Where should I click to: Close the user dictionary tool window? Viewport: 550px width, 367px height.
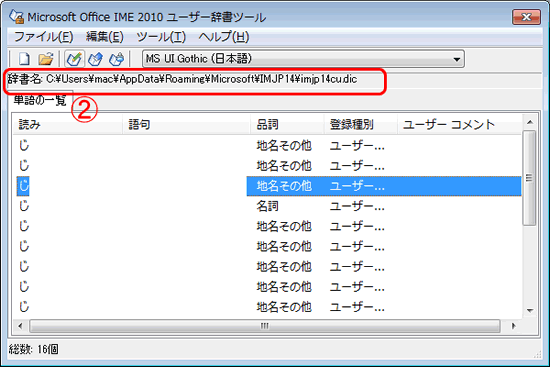pos(526,17)
